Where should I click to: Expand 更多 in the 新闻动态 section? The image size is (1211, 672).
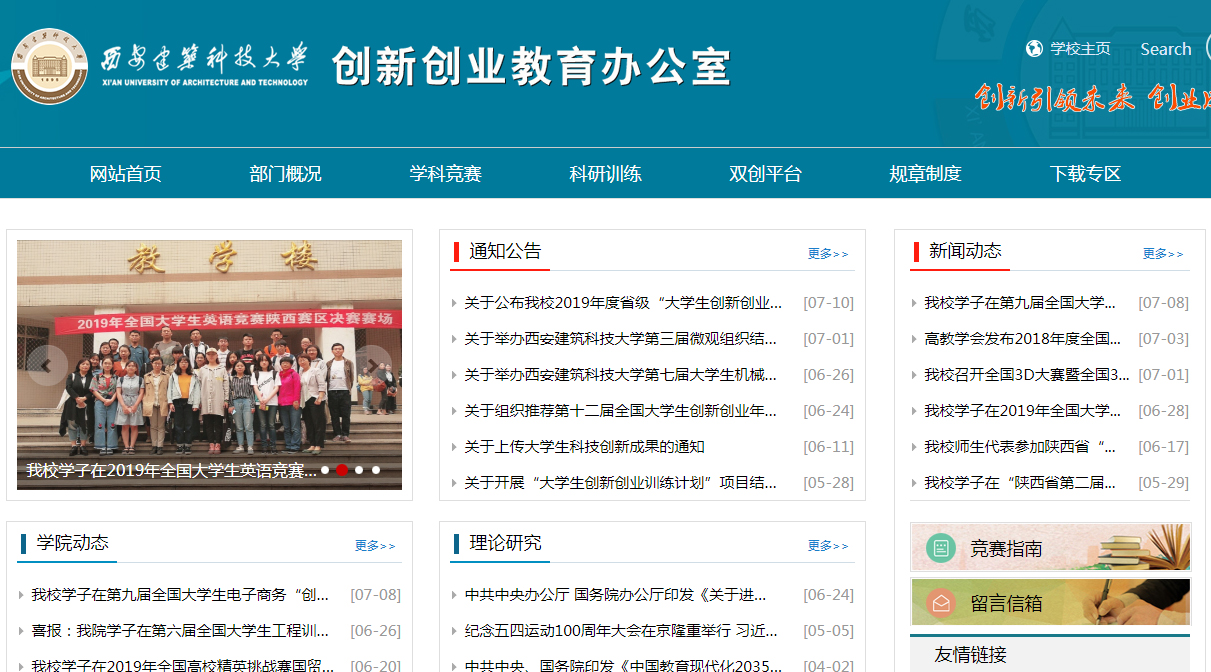pyautogui.click(x=1162, y=254)
